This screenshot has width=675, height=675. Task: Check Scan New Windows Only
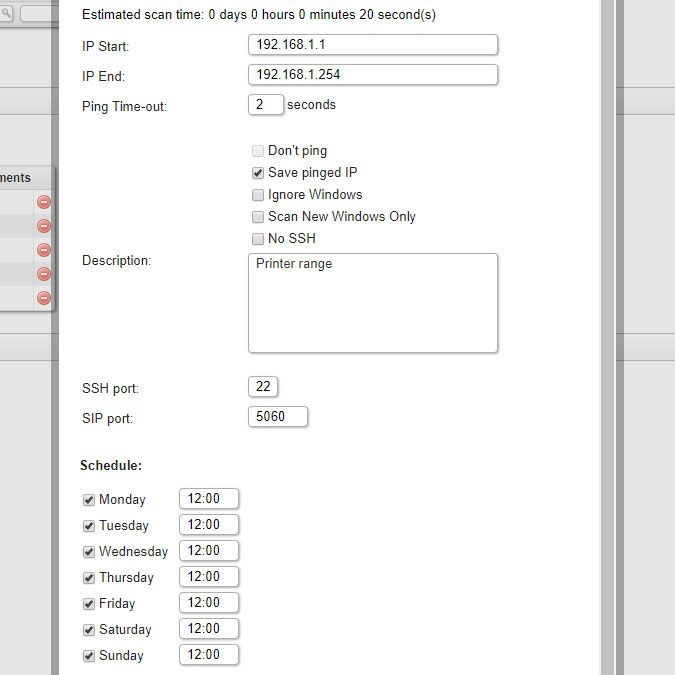258,217
